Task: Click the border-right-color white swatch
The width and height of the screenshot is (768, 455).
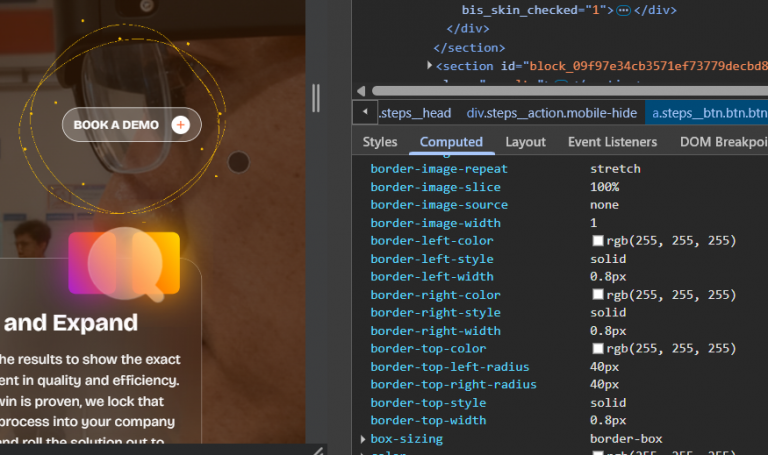Action: (x=598, y=294)
